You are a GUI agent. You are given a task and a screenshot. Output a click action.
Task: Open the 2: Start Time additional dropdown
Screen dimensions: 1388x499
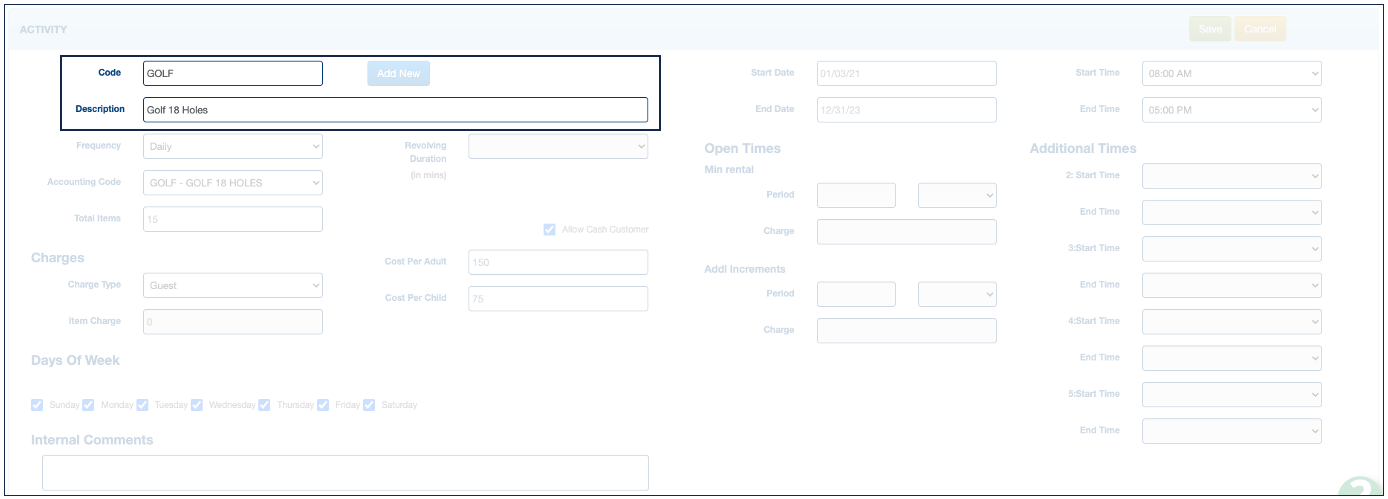pos(1231,176)
